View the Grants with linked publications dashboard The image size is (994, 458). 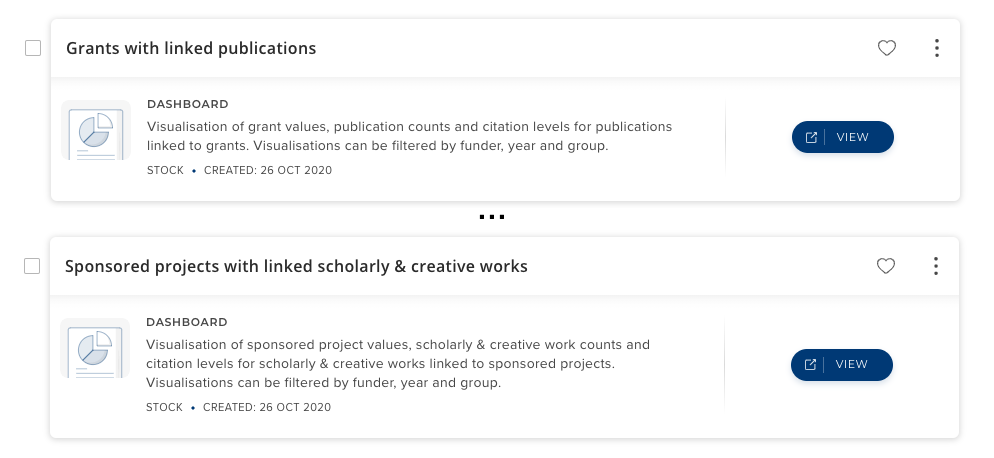point(842,137)
